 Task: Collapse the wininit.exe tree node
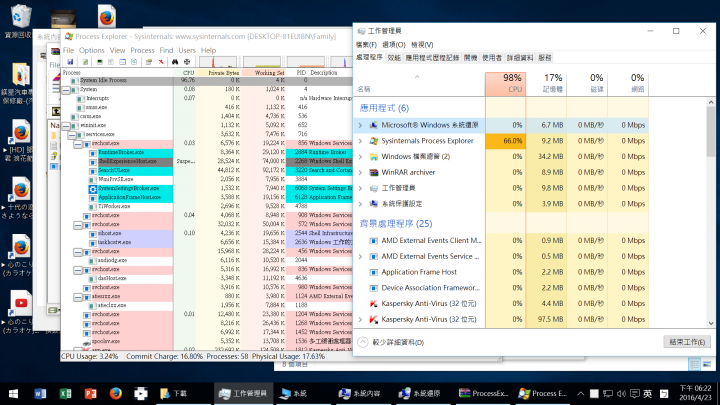click(x=66, y=125)
